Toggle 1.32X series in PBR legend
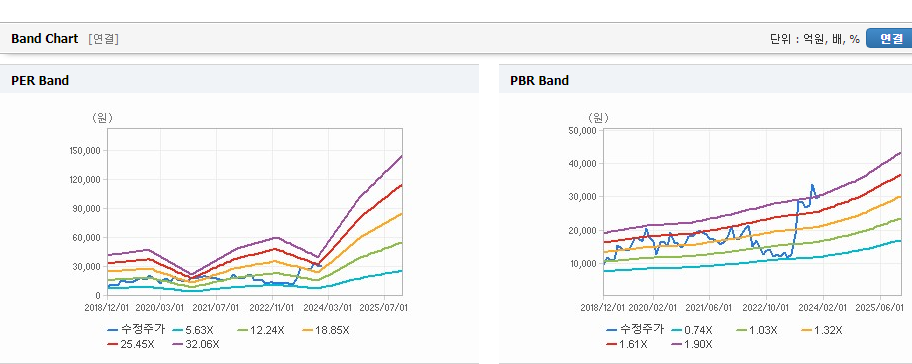The image size is (912, 364). 821,330
